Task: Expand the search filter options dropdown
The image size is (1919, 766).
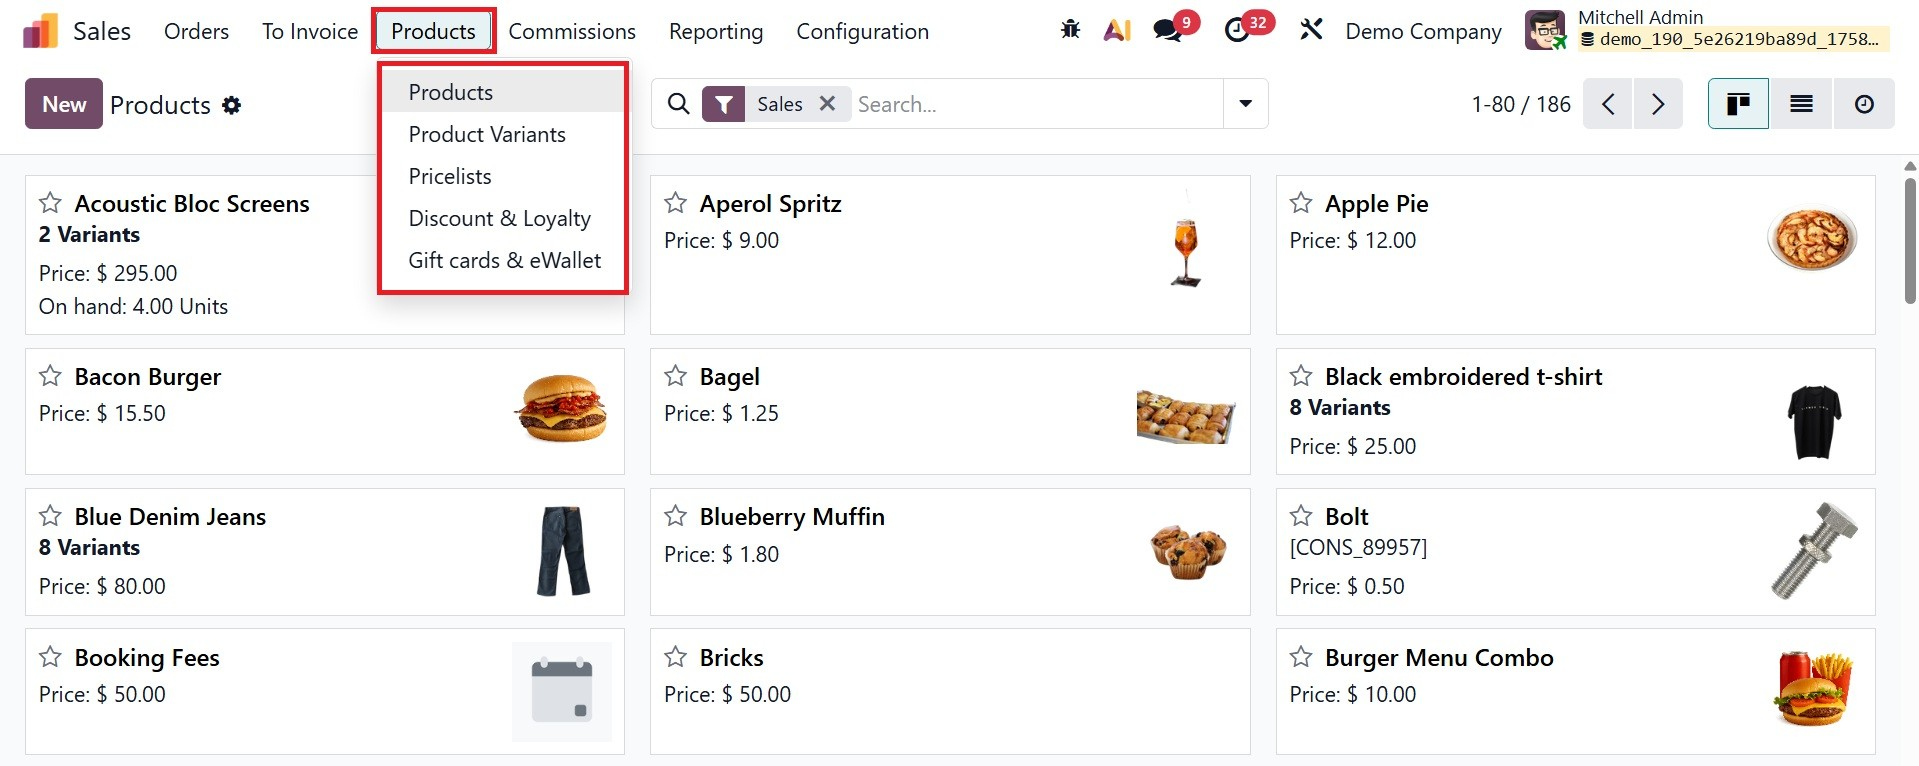Action: [x=1246, y=104]
